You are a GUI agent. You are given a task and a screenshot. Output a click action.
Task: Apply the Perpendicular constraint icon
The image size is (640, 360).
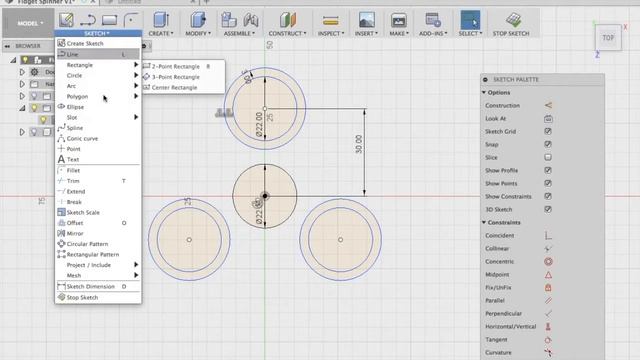(x=548, y=313)
